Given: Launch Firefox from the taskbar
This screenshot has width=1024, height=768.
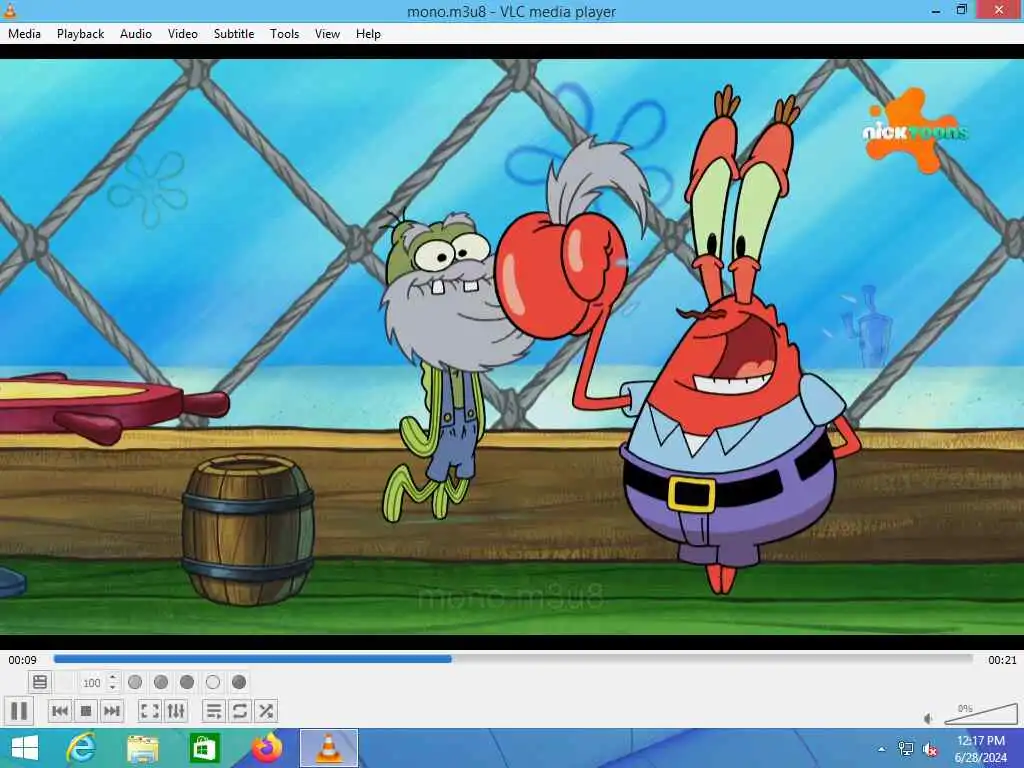Looking at the screenshot, I should (x=266, y=748).
